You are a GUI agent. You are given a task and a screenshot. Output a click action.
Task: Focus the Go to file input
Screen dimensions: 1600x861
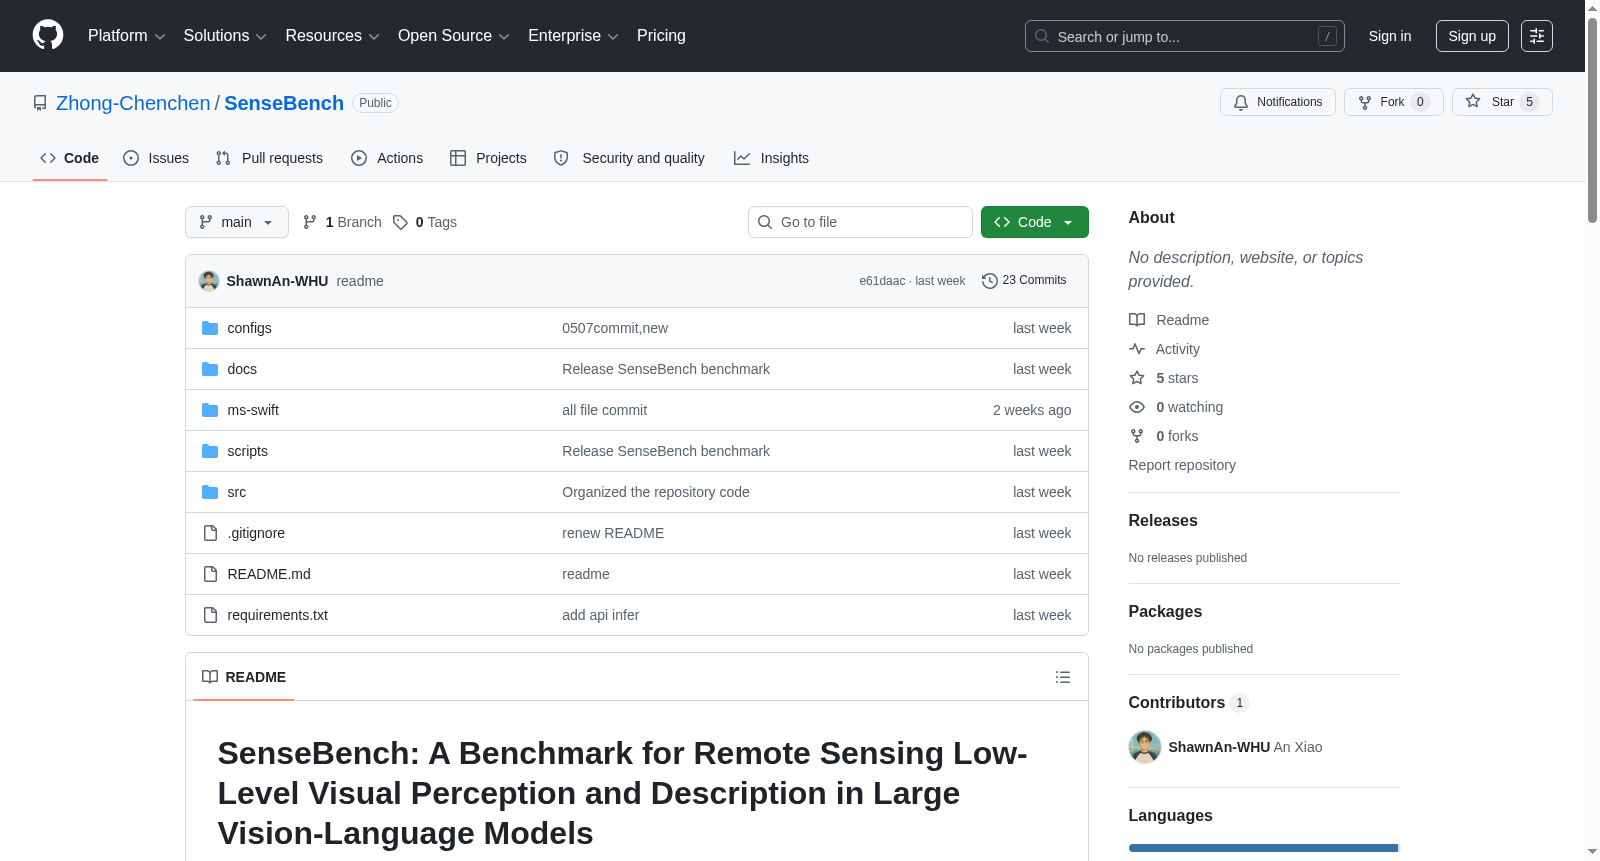860,222
